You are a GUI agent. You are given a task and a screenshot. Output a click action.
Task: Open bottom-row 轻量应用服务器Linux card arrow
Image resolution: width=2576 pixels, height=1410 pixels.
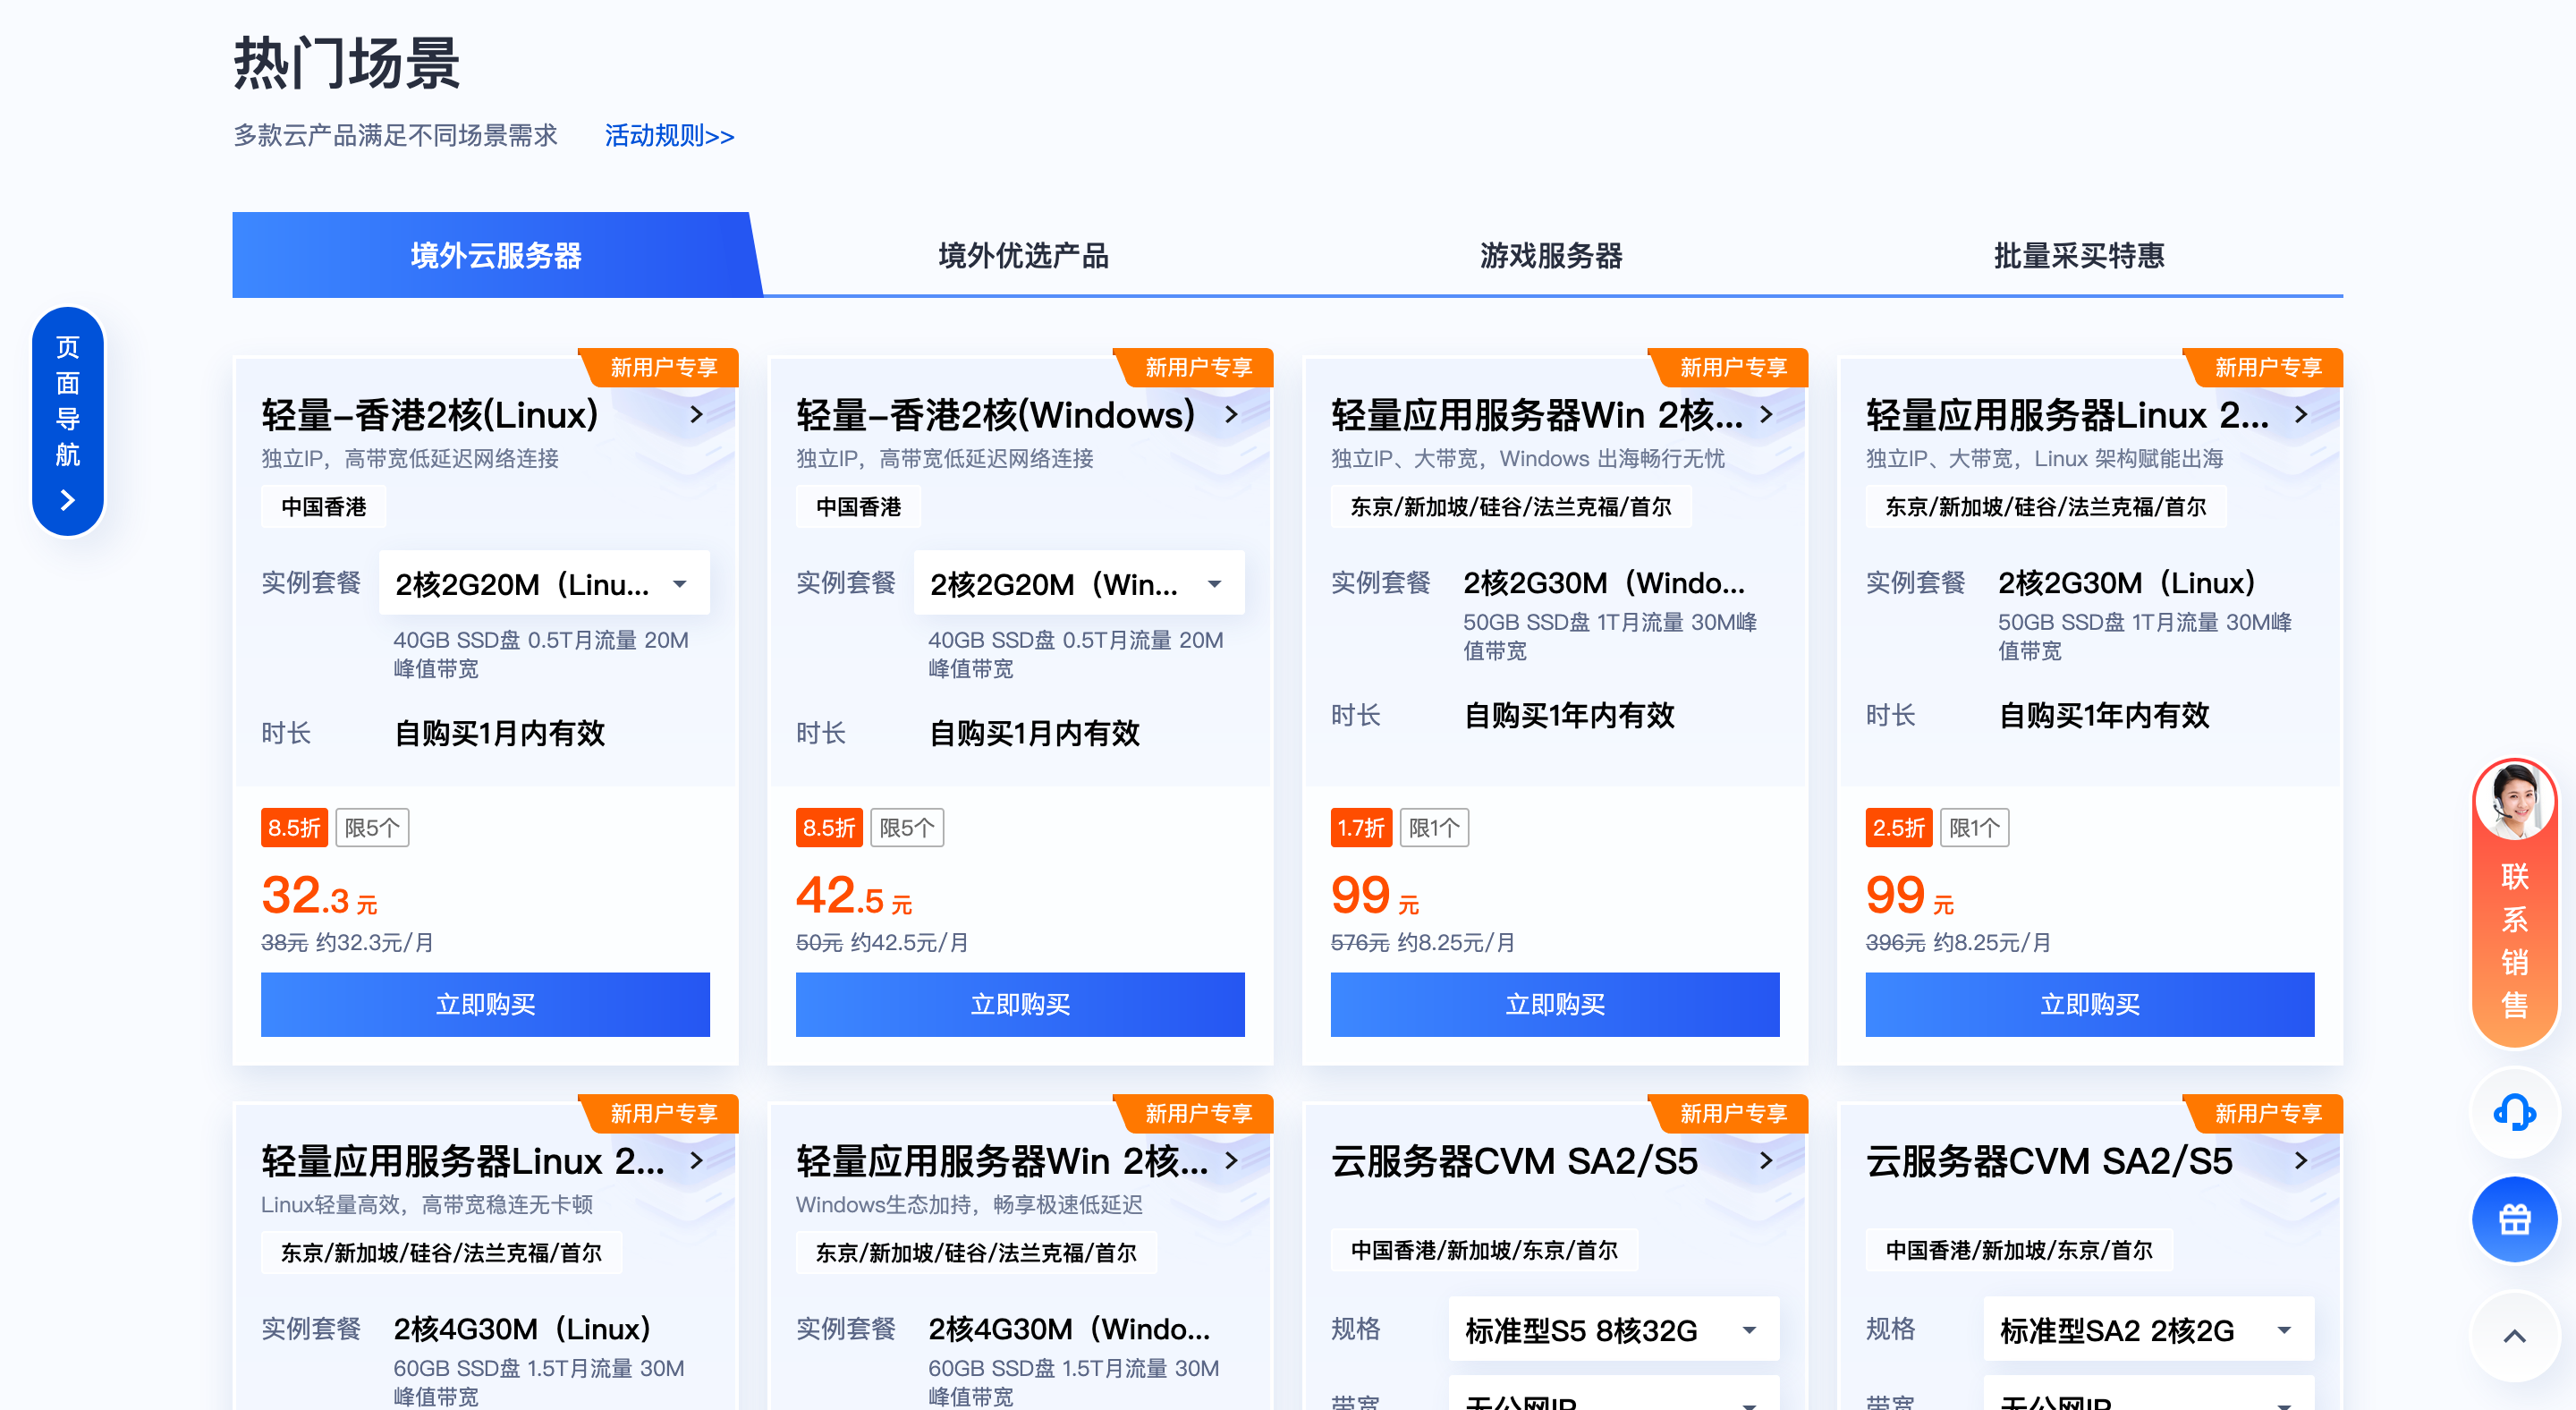[696, 1160]
